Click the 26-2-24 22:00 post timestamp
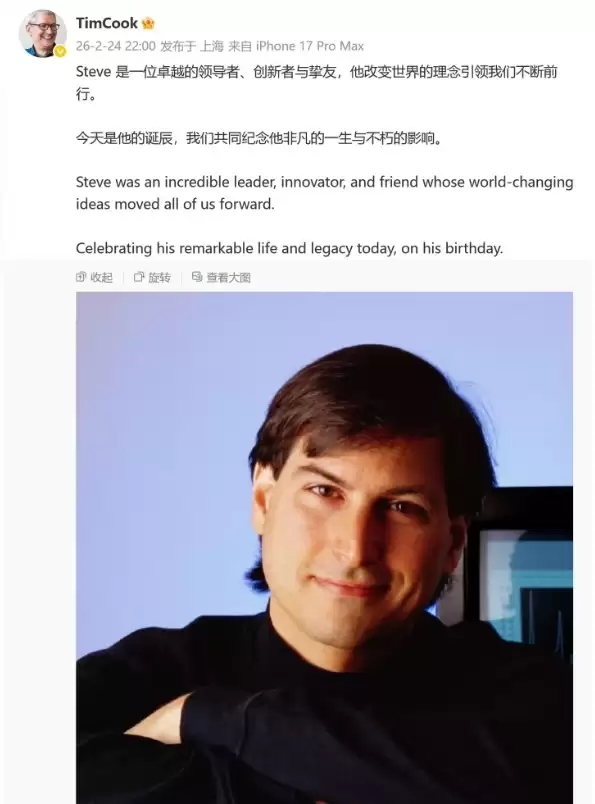This screenshot has height=804, width=595. tap(115, 46)
